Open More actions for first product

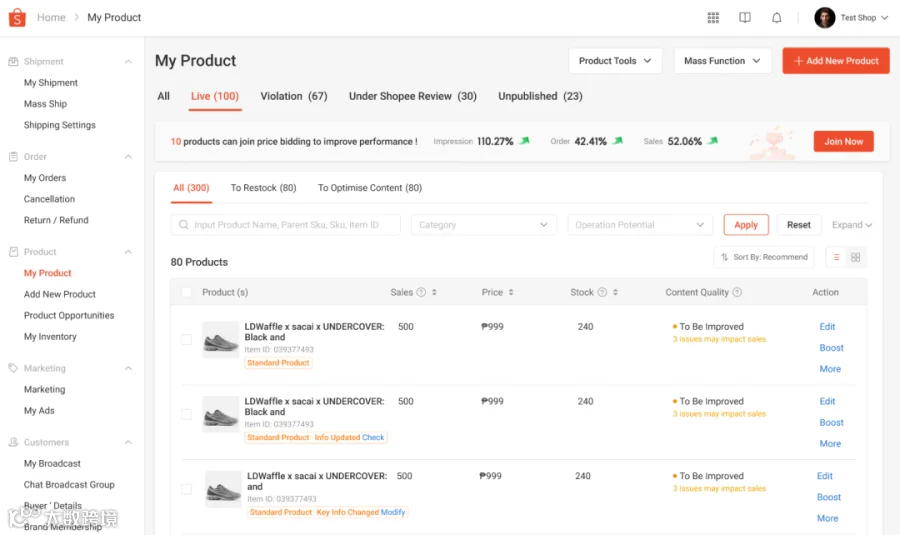pos(830,369)
